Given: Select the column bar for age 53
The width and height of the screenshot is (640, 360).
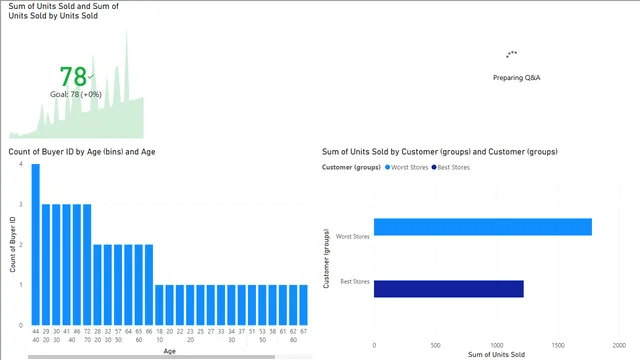Looking at the screenshot, I should click(262, 305).
